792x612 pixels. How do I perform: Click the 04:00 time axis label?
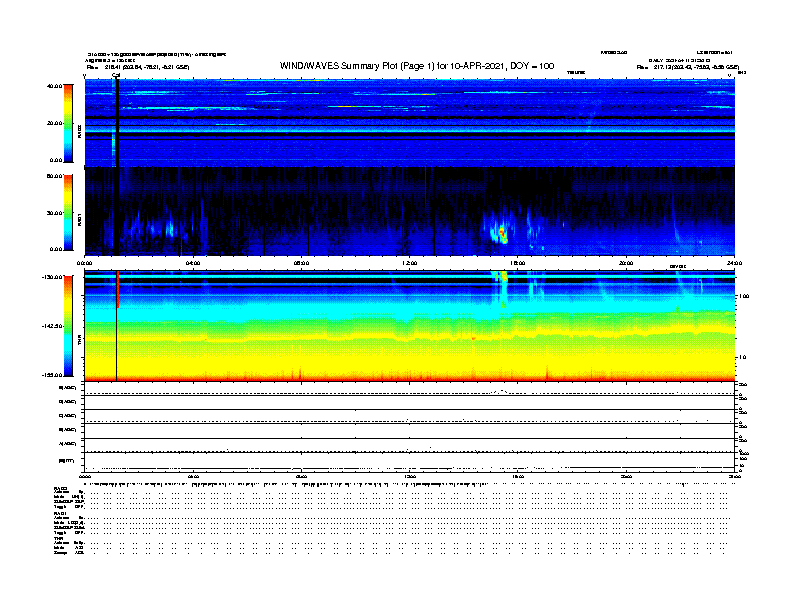coord(193,263)
